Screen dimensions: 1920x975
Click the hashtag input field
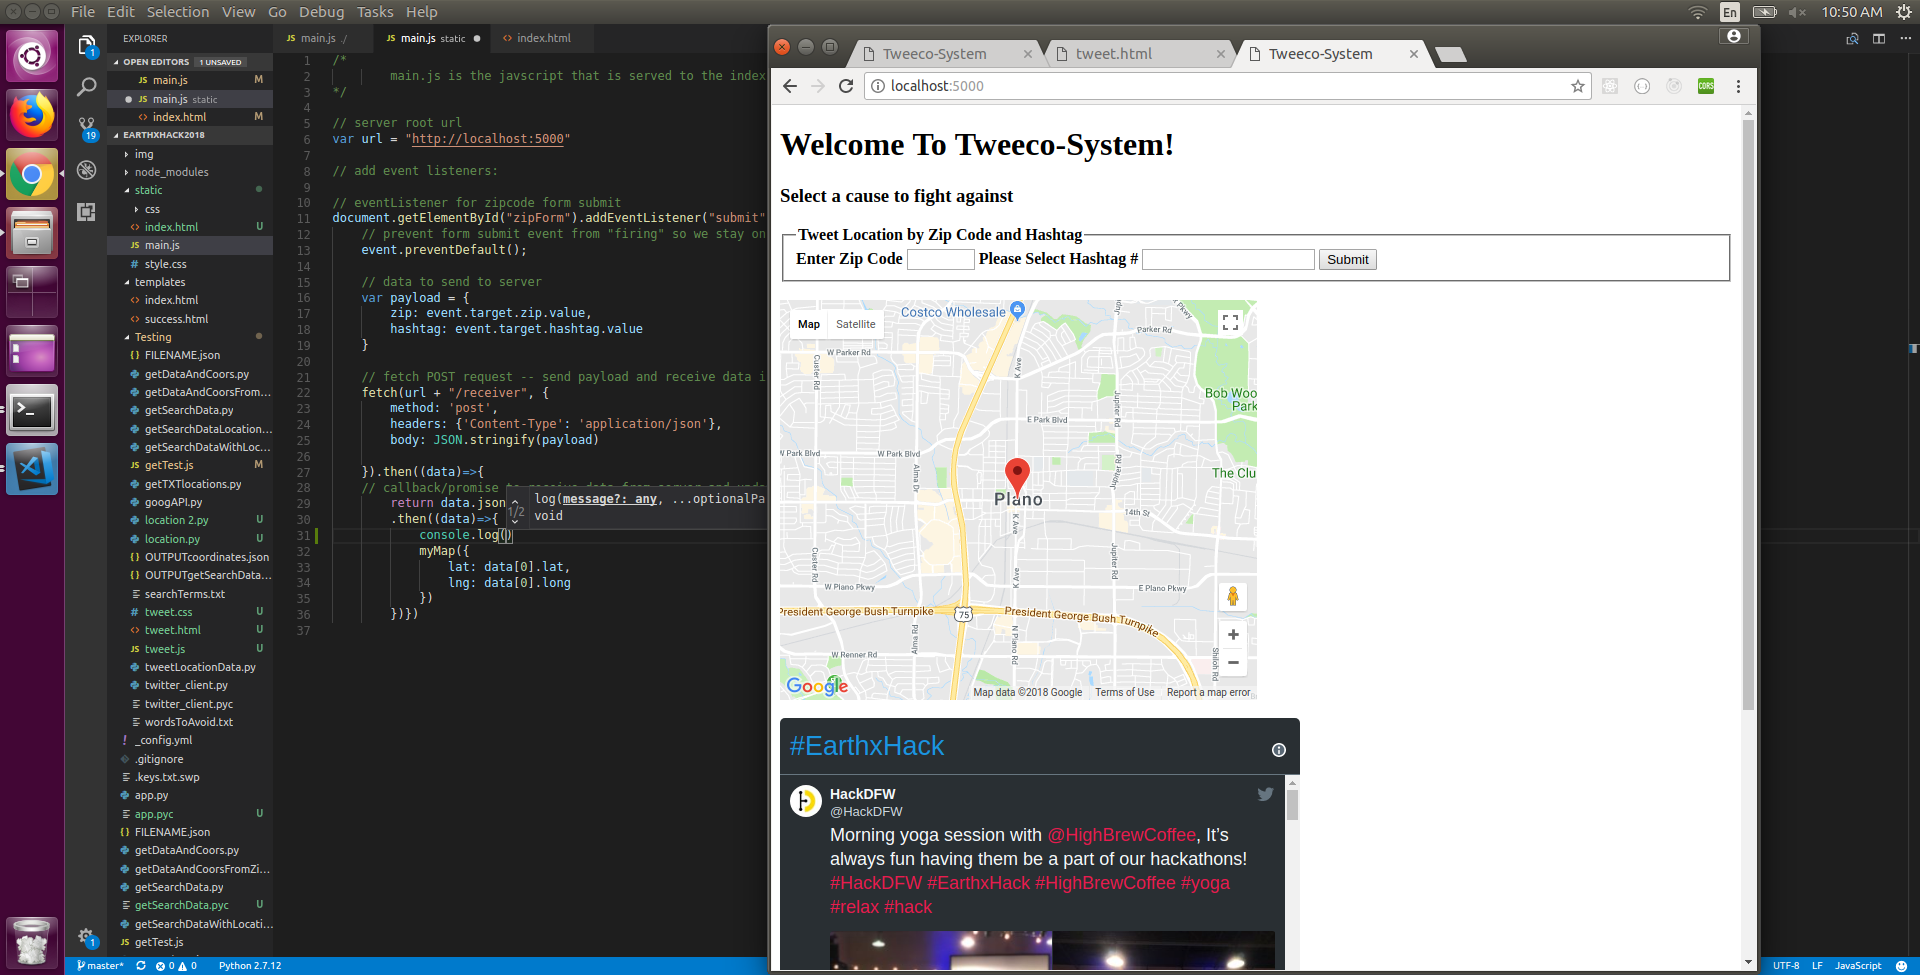tap(1228, 260)
